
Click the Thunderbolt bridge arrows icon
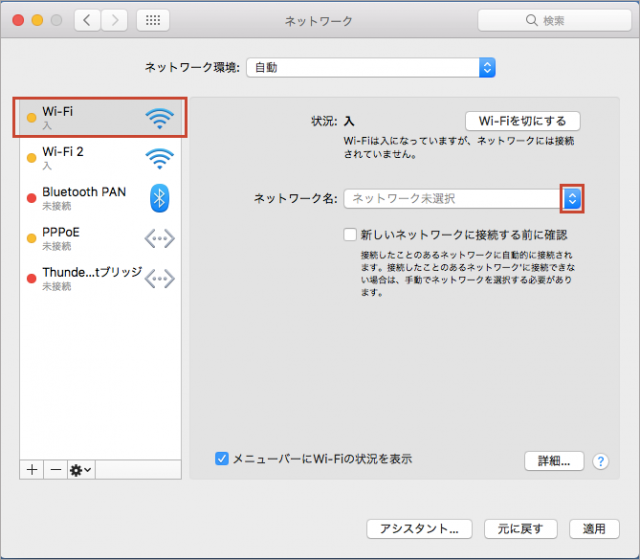tap(159, 279)
